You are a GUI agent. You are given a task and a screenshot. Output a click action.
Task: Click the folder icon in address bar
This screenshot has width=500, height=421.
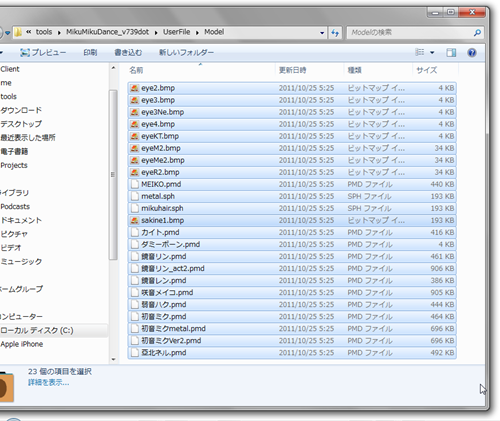18,32
